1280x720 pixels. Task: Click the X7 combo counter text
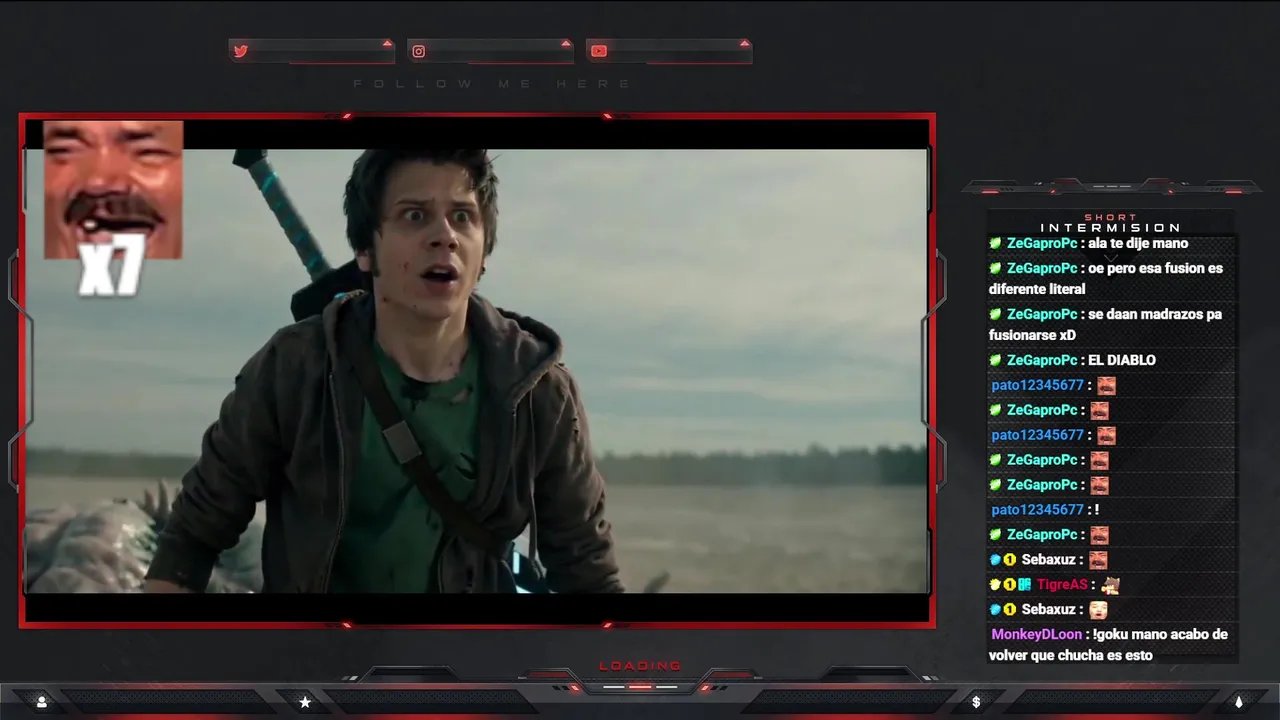pos(113,266)
